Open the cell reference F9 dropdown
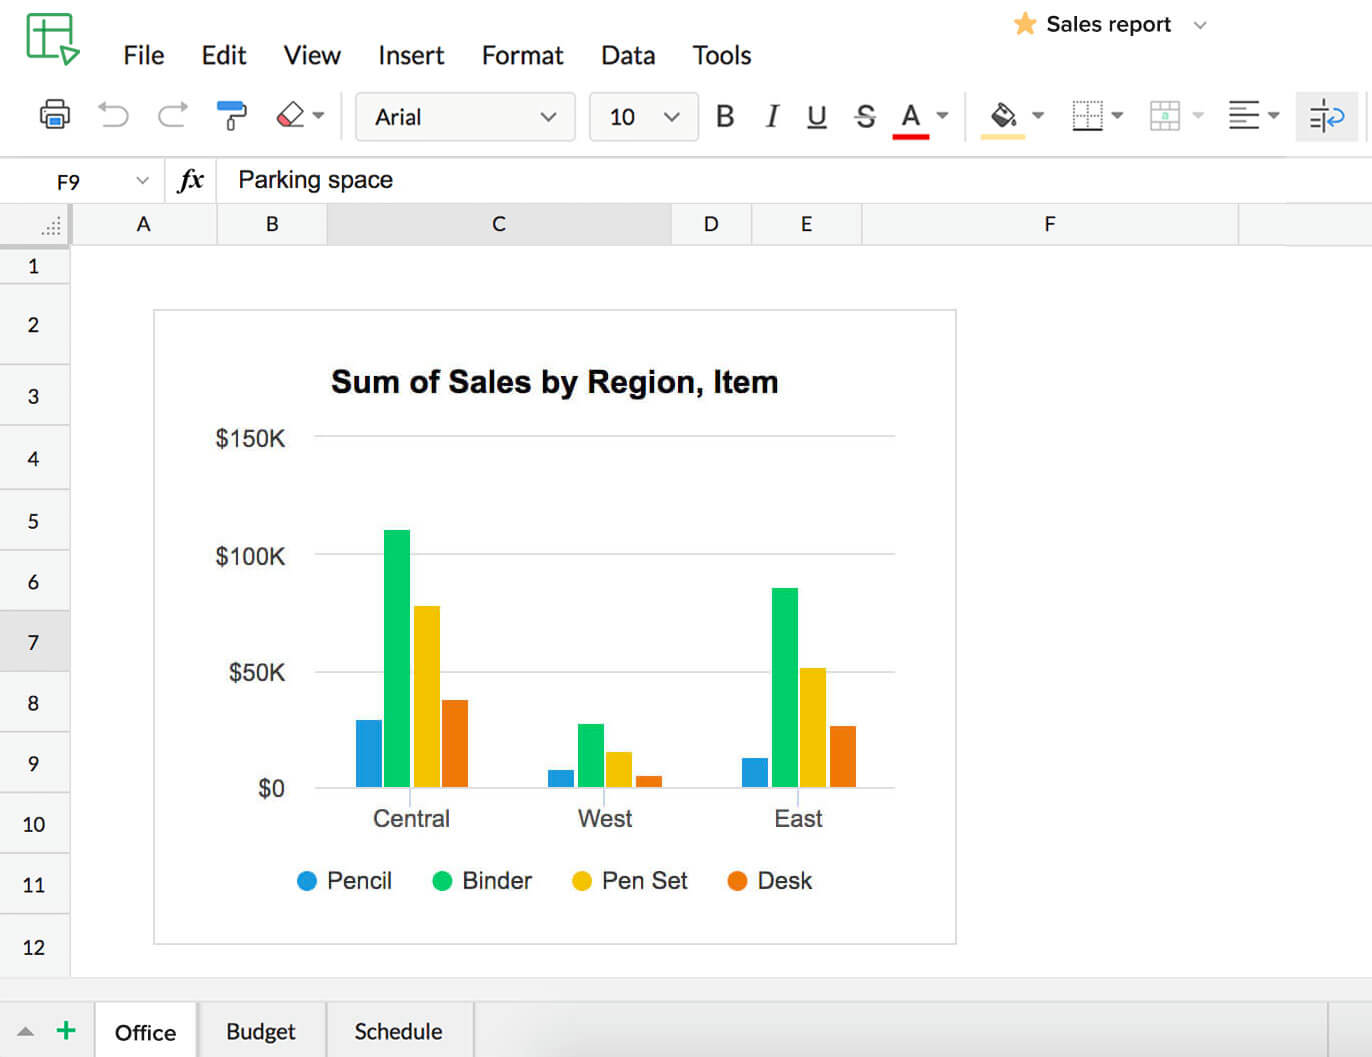1372x1057 pixels. point(142,181)
